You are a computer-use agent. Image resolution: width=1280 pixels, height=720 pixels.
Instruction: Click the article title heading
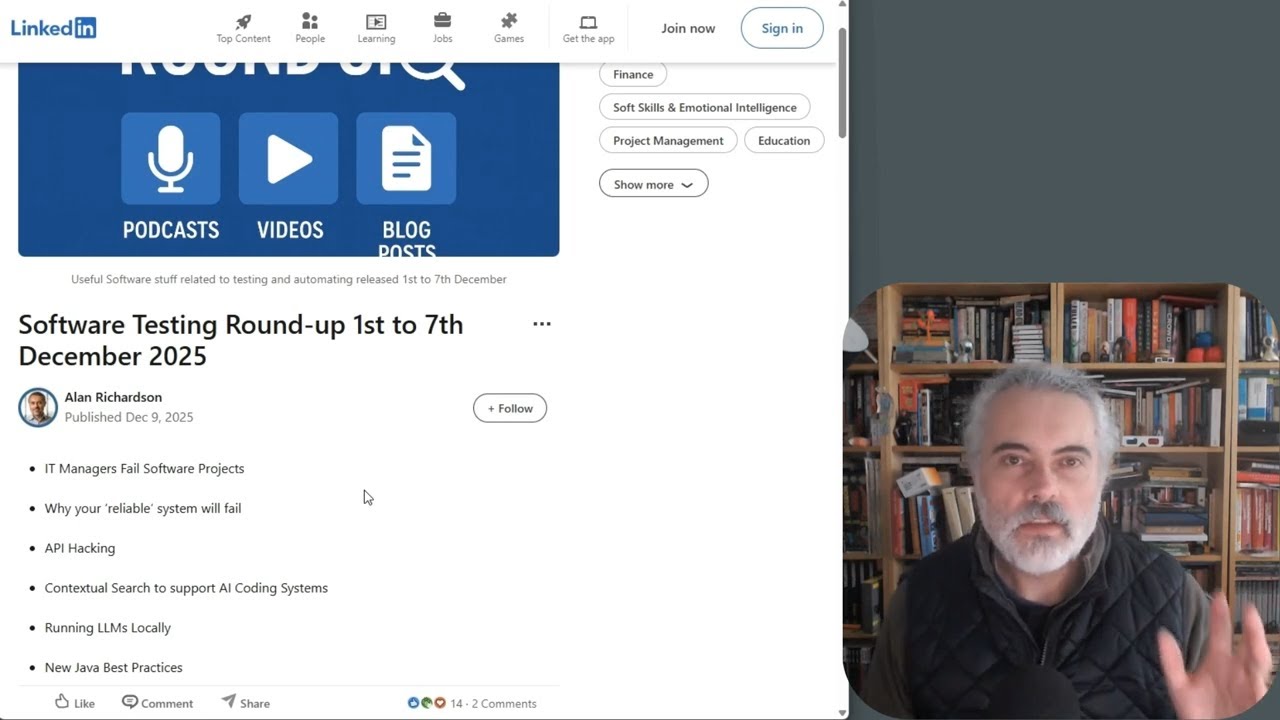[241, 340]
